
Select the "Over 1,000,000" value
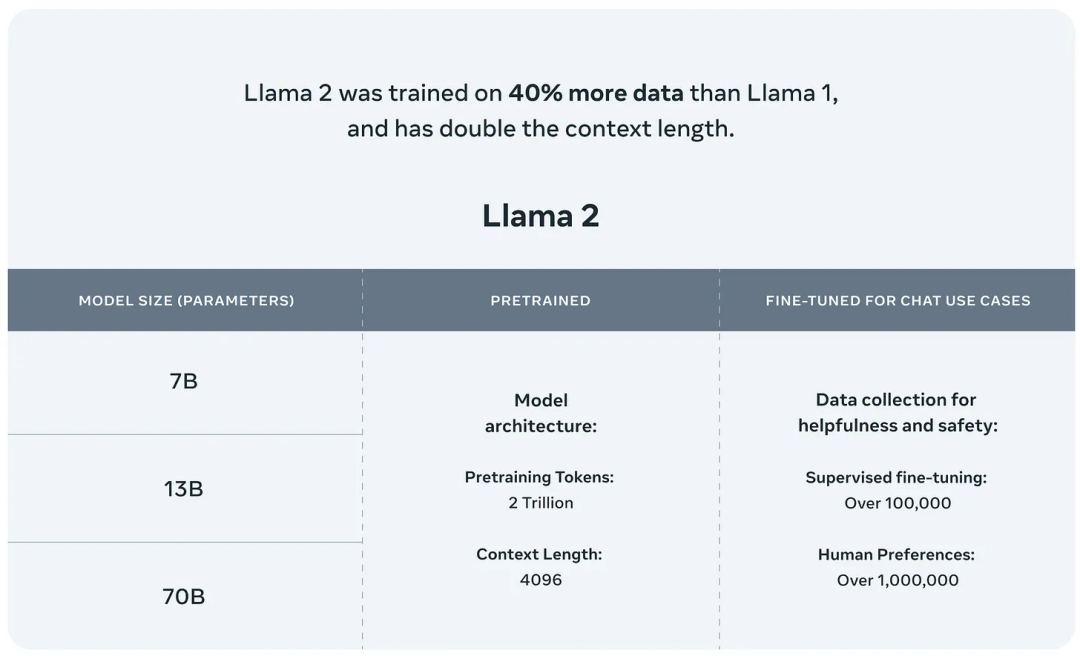pos(897,580)
